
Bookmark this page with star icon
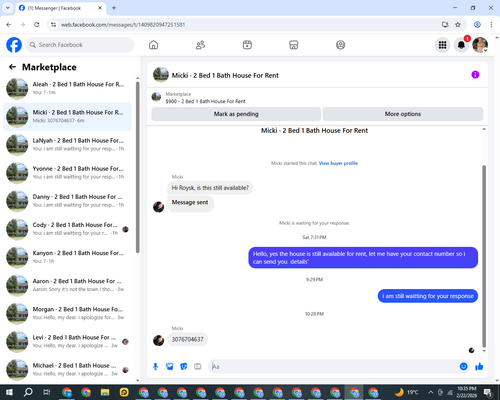pyautogui.click(x=458, y=25)
